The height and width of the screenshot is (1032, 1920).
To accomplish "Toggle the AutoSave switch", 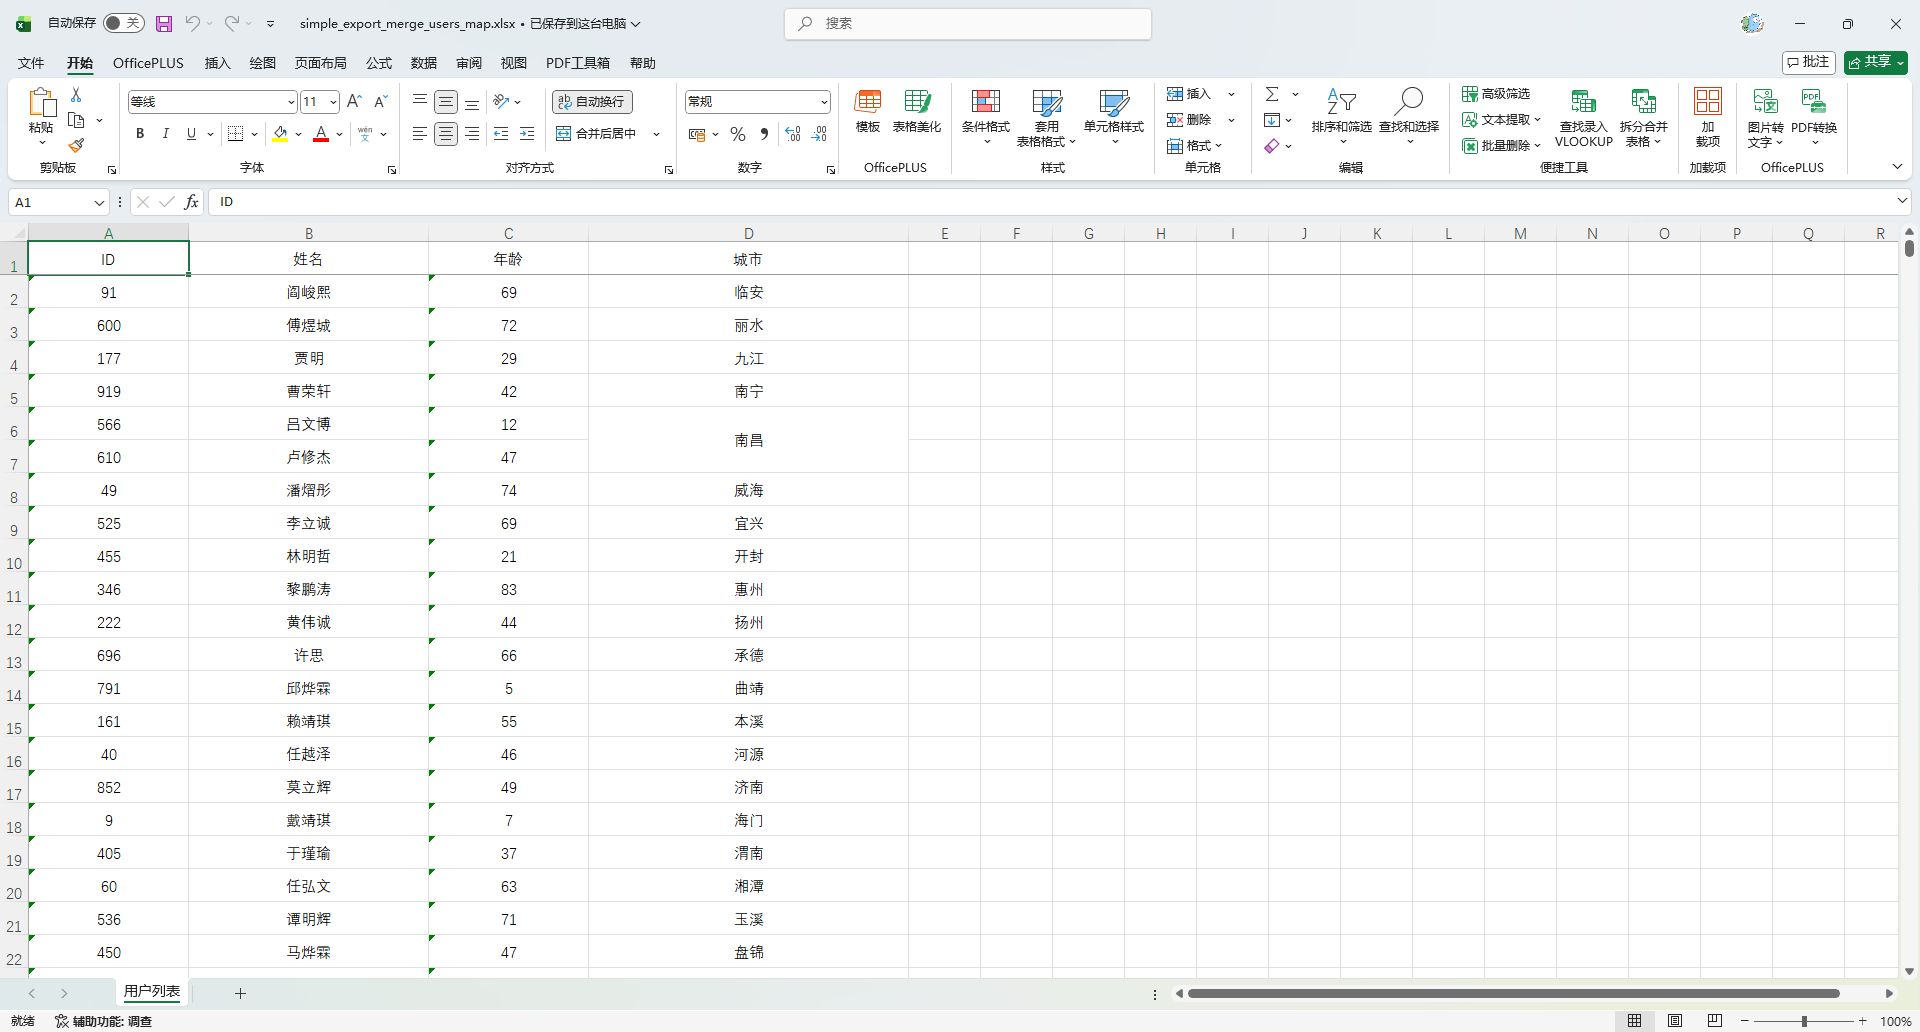I will (x=123, y=23).
